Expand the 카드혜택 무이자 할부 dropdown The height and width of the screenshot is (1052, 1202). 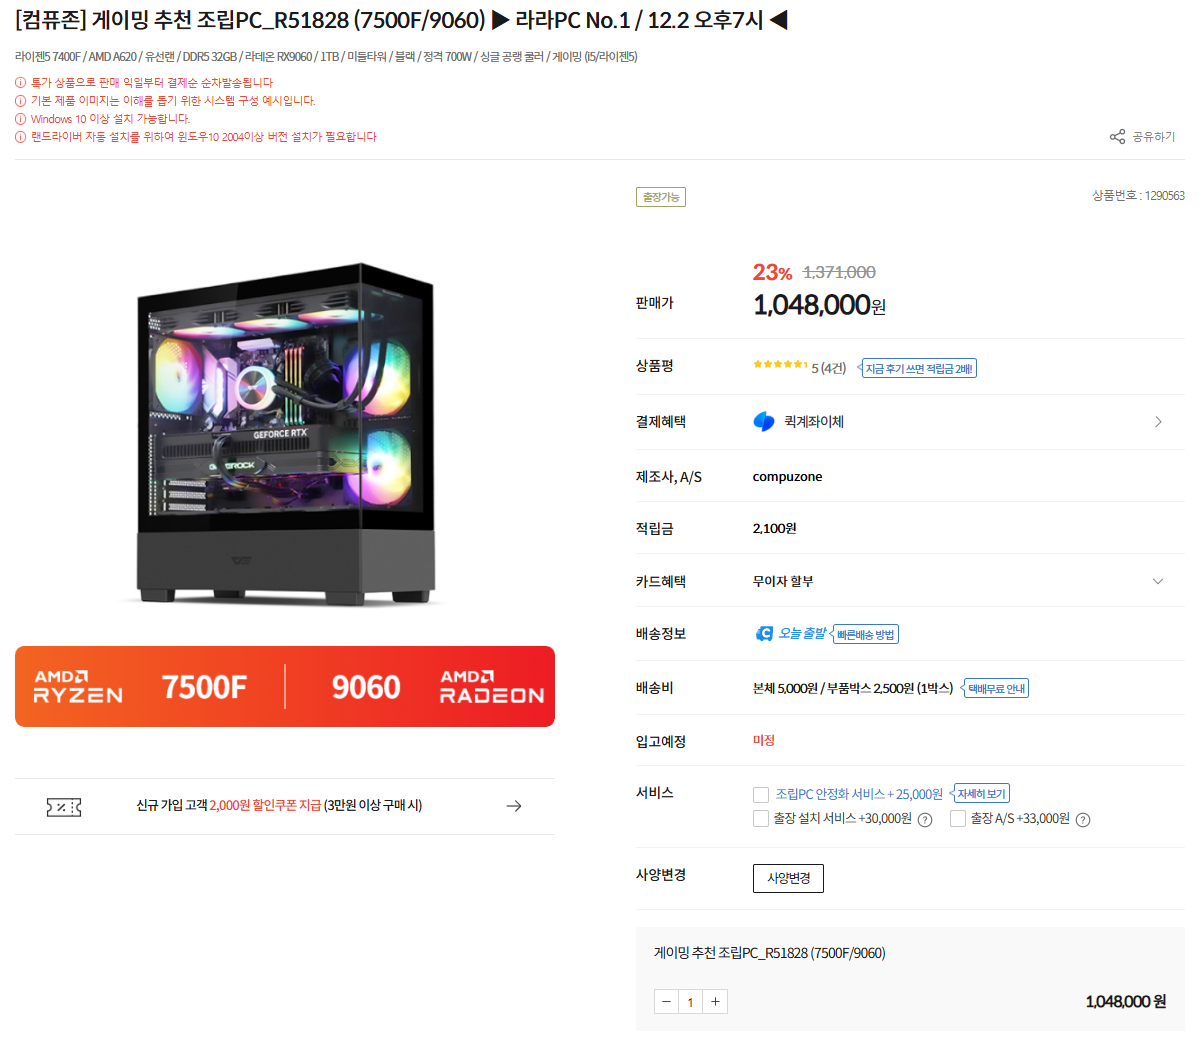click(x=1158, y=581)
